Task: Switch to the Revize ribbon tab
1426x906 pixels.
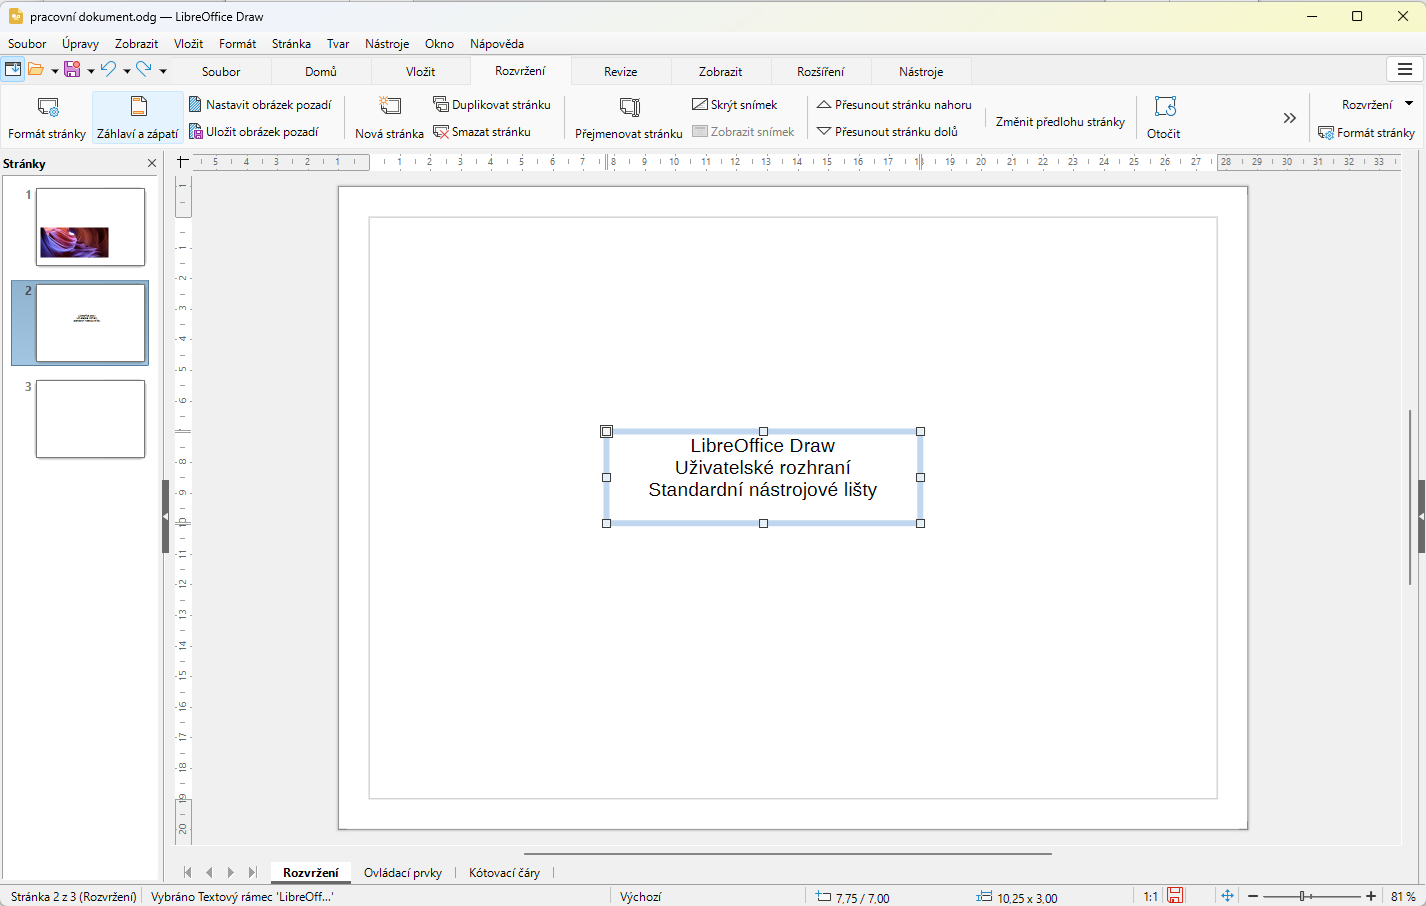Action: point(621,71)
